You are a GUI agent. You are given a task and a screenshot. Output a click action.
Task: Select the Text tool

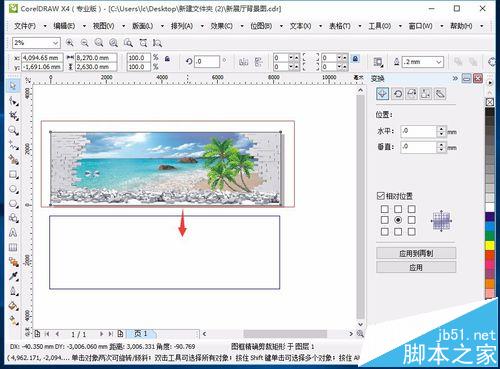pos(13,233)
